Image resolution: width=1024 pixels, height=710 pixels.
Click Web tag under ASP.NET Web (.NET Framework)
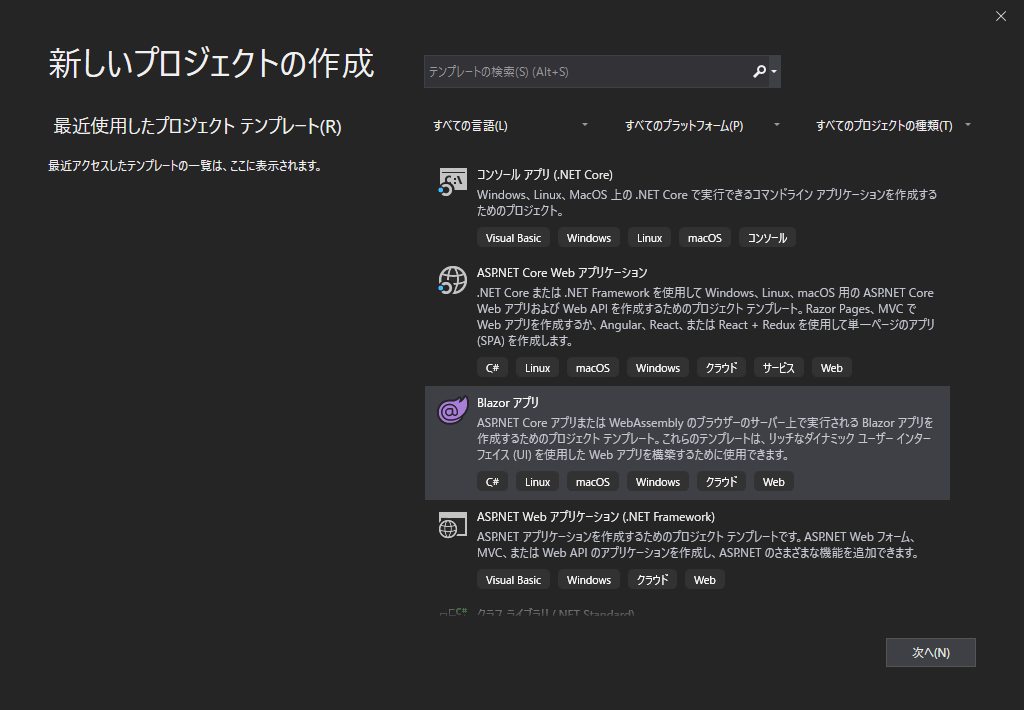tap(705, 579)
